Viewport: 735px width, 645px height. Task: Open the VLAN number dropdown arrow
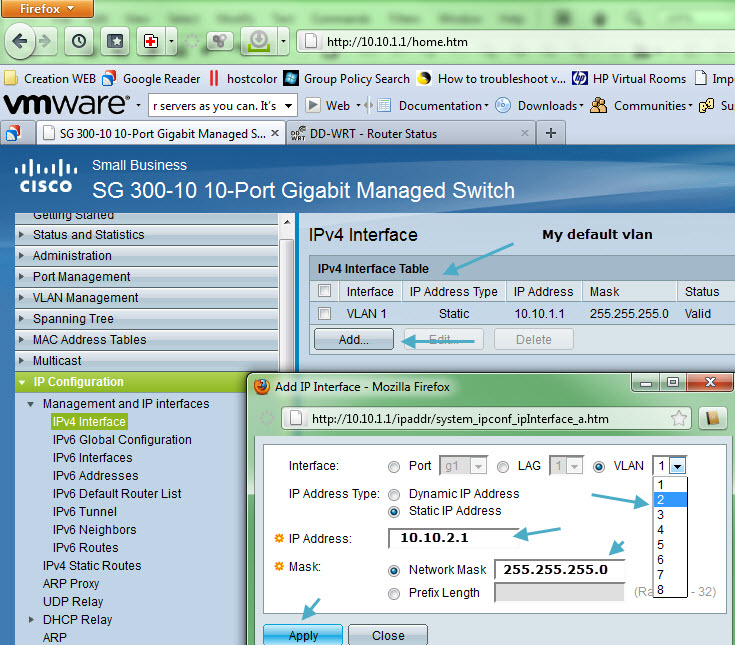pos(678,466)
